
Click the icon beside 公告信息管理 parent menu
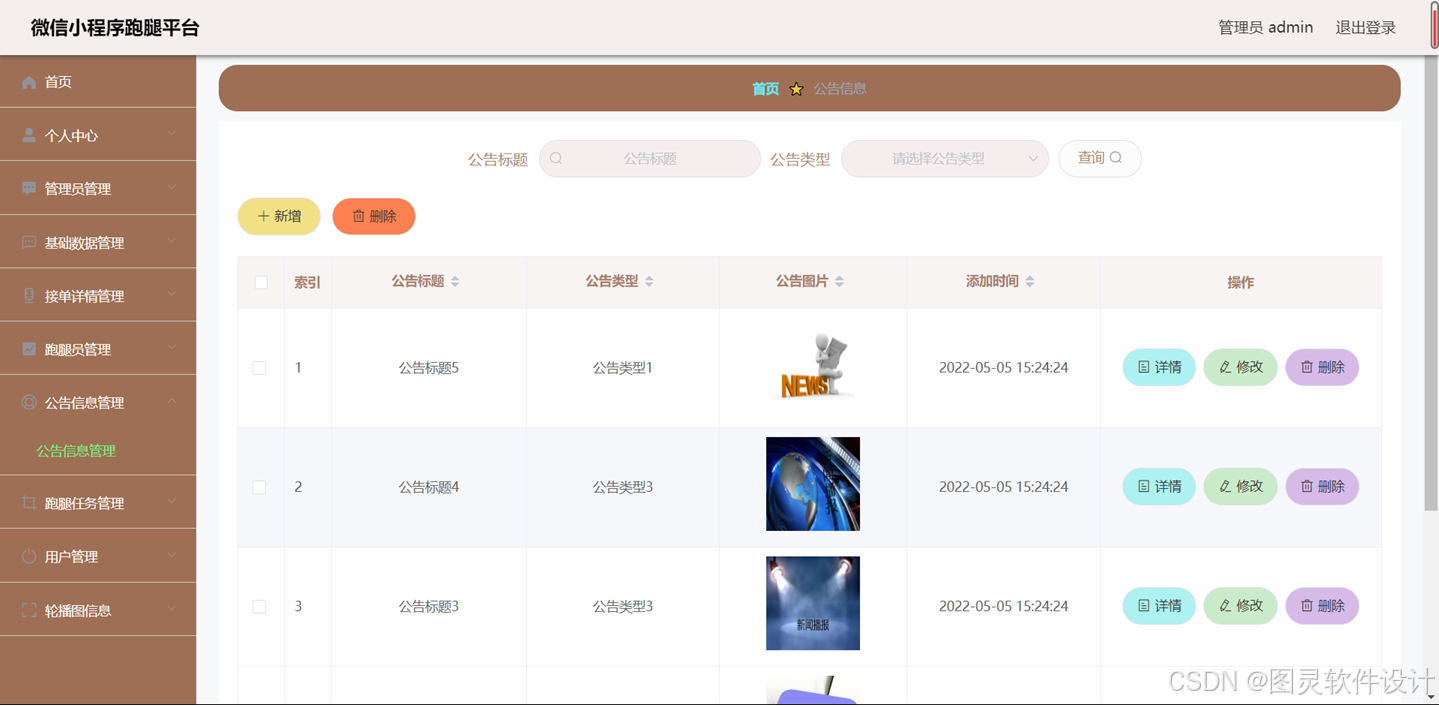[29, 402]
